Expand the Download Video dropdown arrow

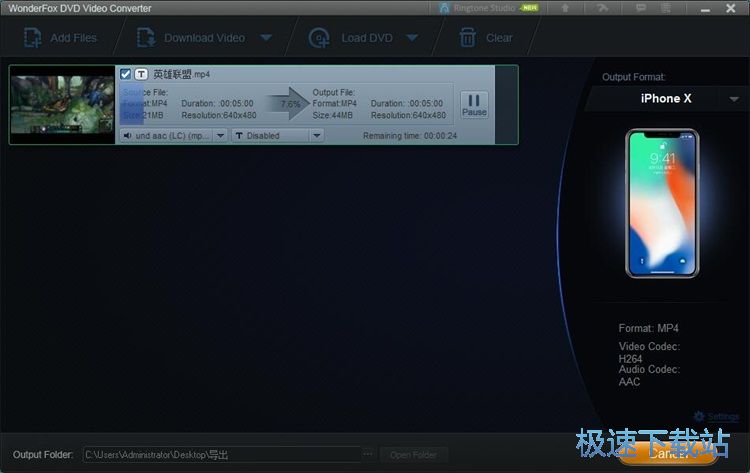coord(266,38)
